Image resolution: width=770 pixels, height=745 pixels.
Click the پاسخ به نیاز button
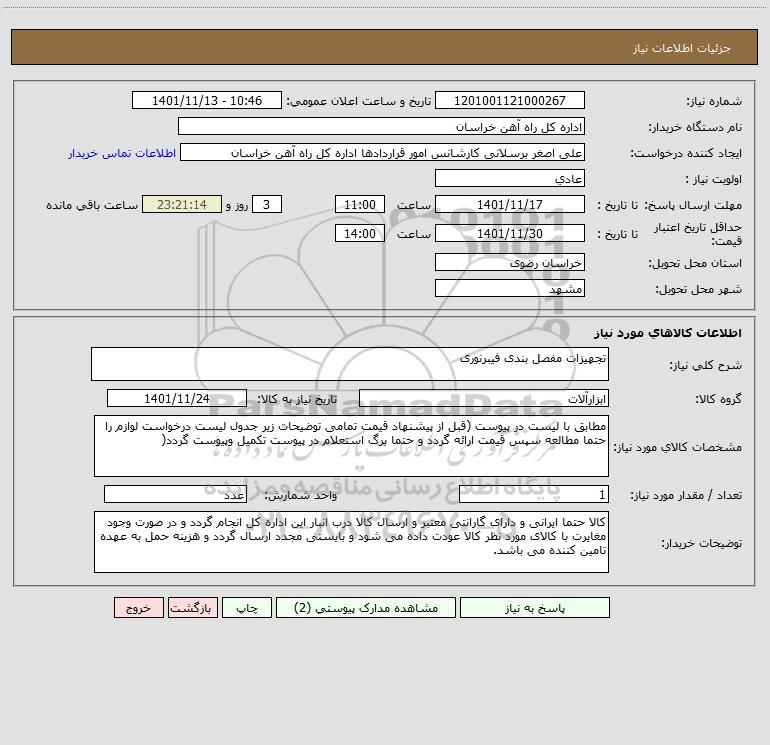coord(534,607)
